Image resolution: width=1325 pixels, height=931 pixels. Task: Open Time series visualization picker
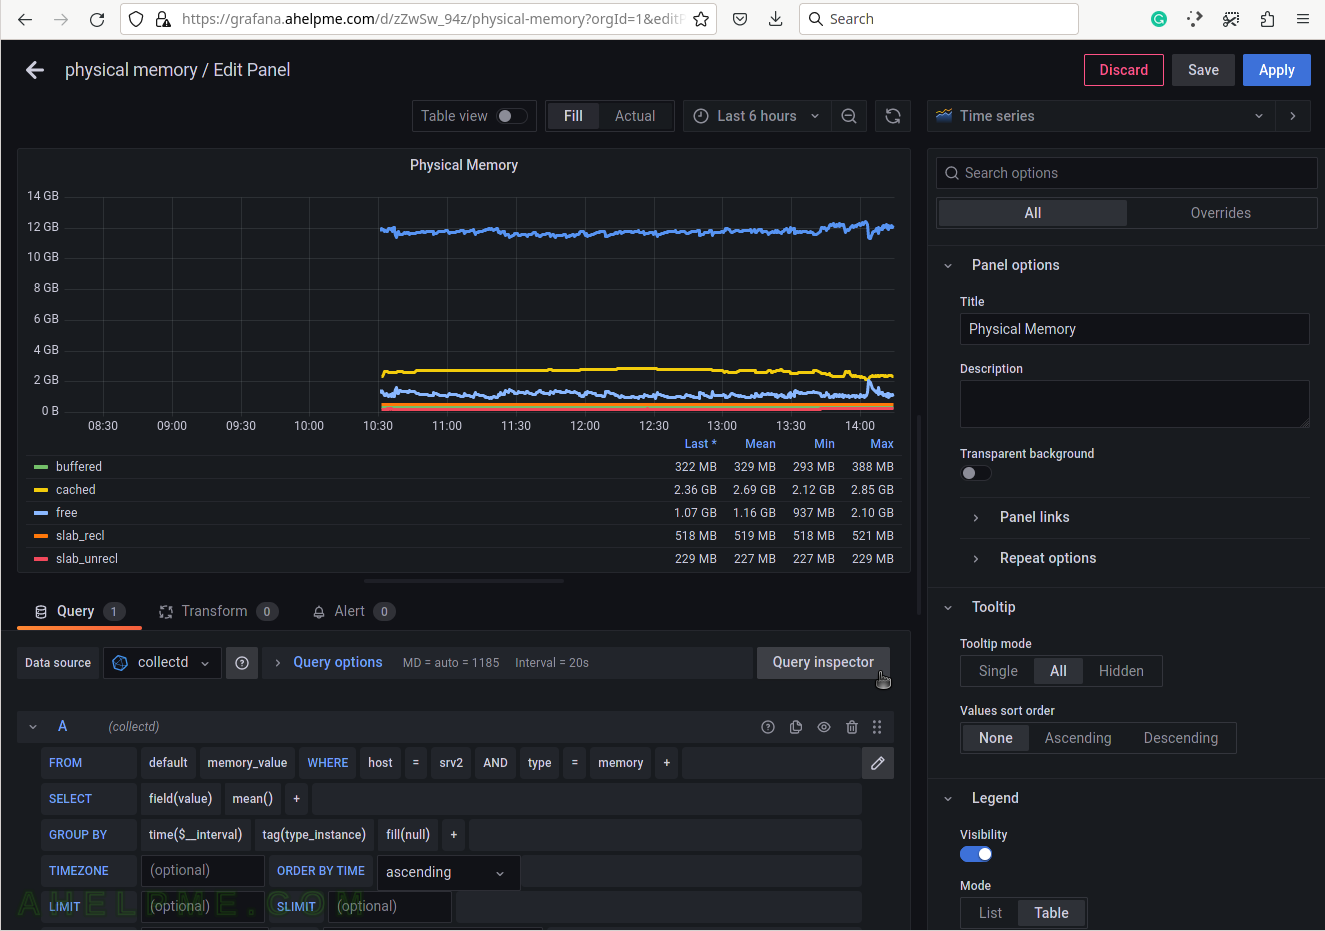[1101, 116]
